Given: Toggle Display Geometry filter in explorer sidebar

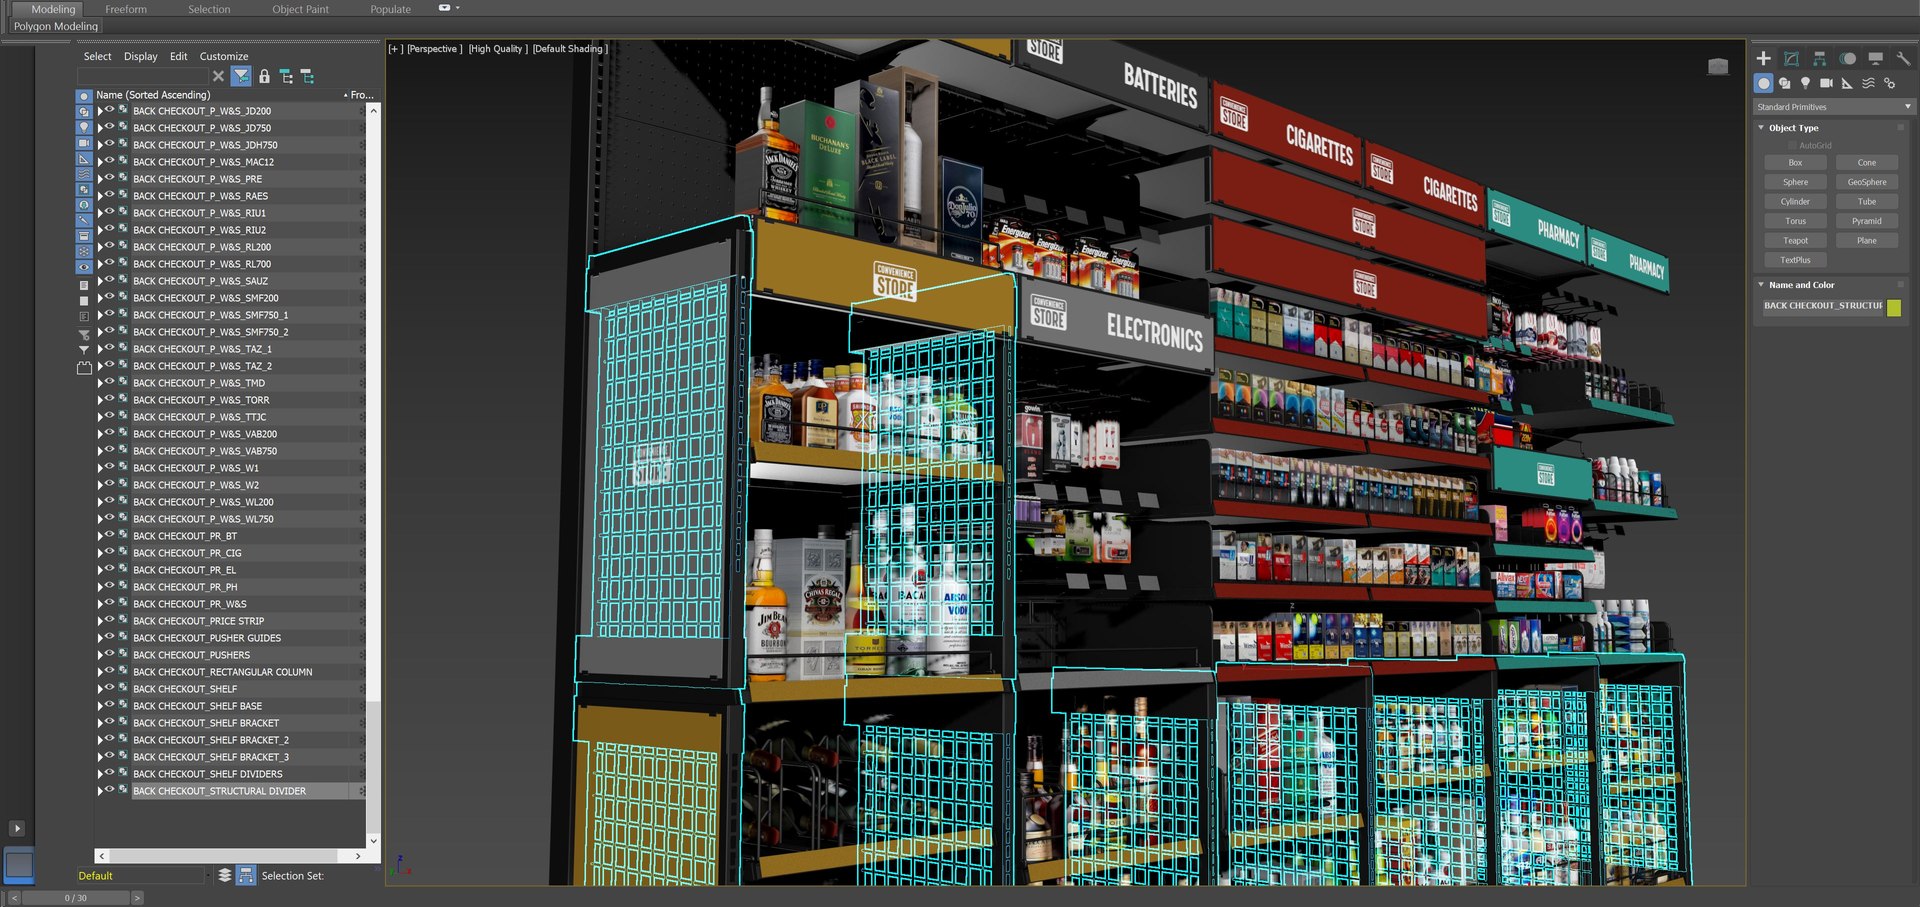Looking at the screenshot, I should (84, 97).
